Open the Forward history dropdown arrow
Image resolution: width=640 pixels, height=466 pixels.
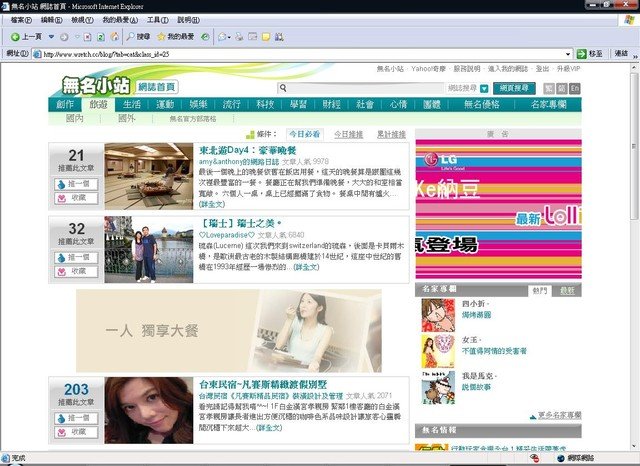point(77,37)
